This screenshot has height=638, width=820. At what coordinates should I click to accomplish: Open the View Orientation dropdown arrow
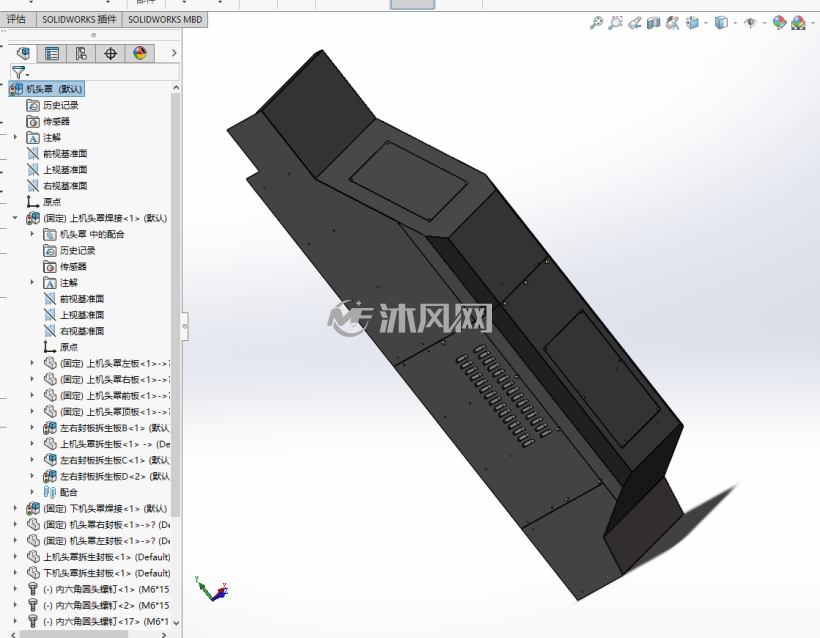pyautogui.click(x=706, y=23)
